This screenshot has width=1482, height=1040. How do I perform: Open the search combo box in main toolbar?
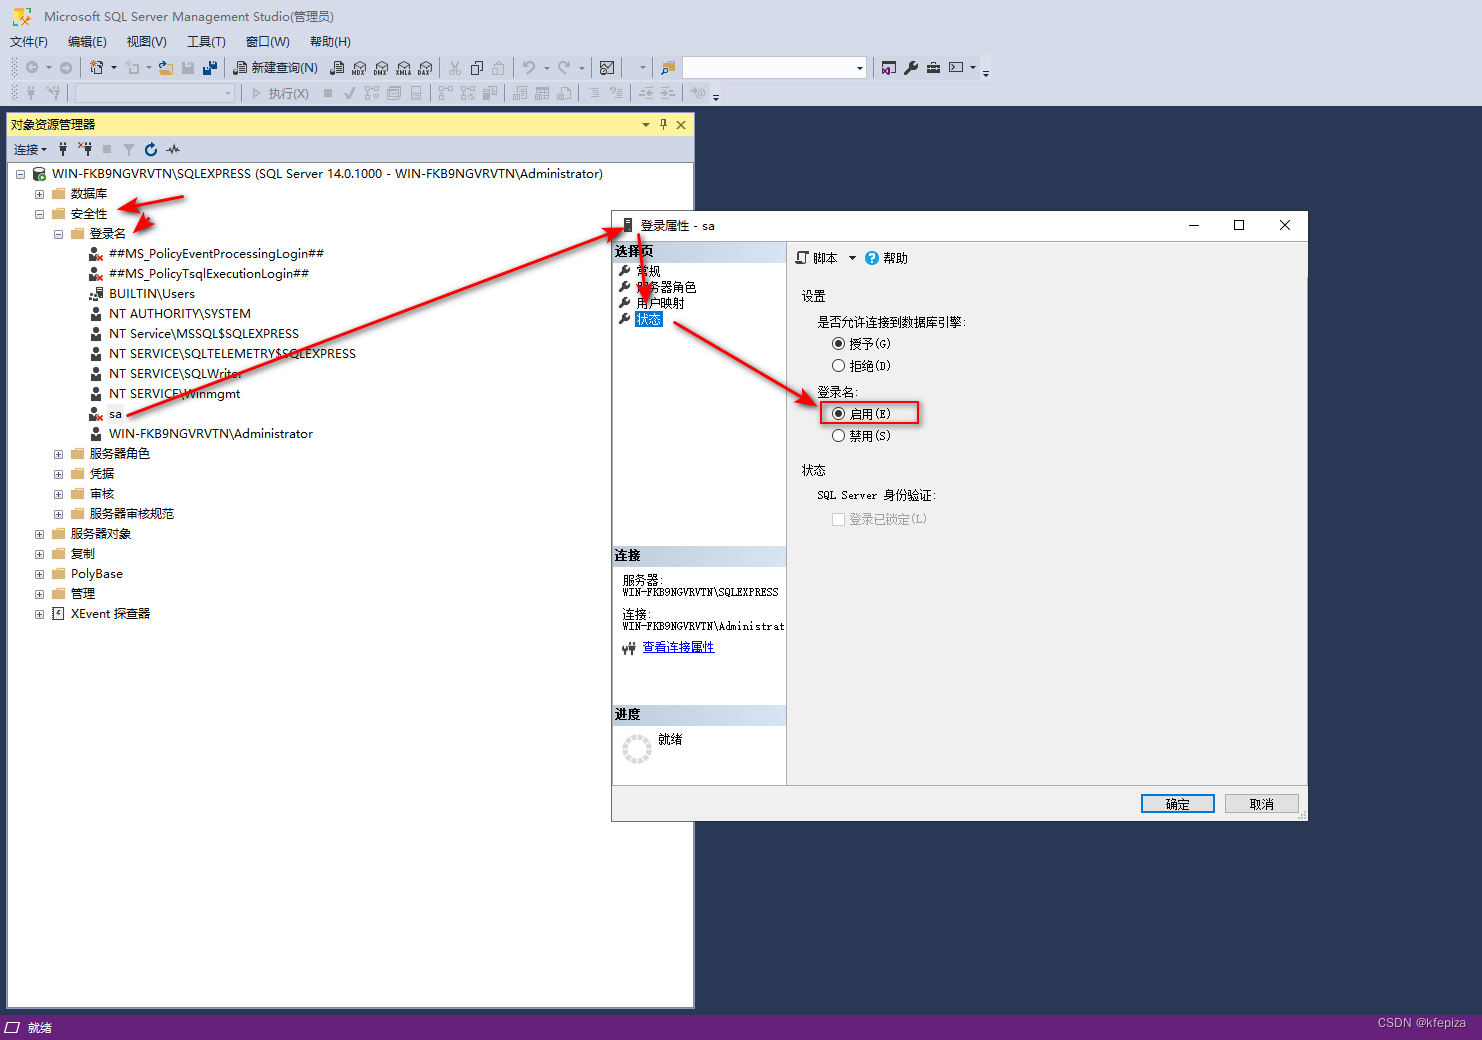[x=774, y=68]
